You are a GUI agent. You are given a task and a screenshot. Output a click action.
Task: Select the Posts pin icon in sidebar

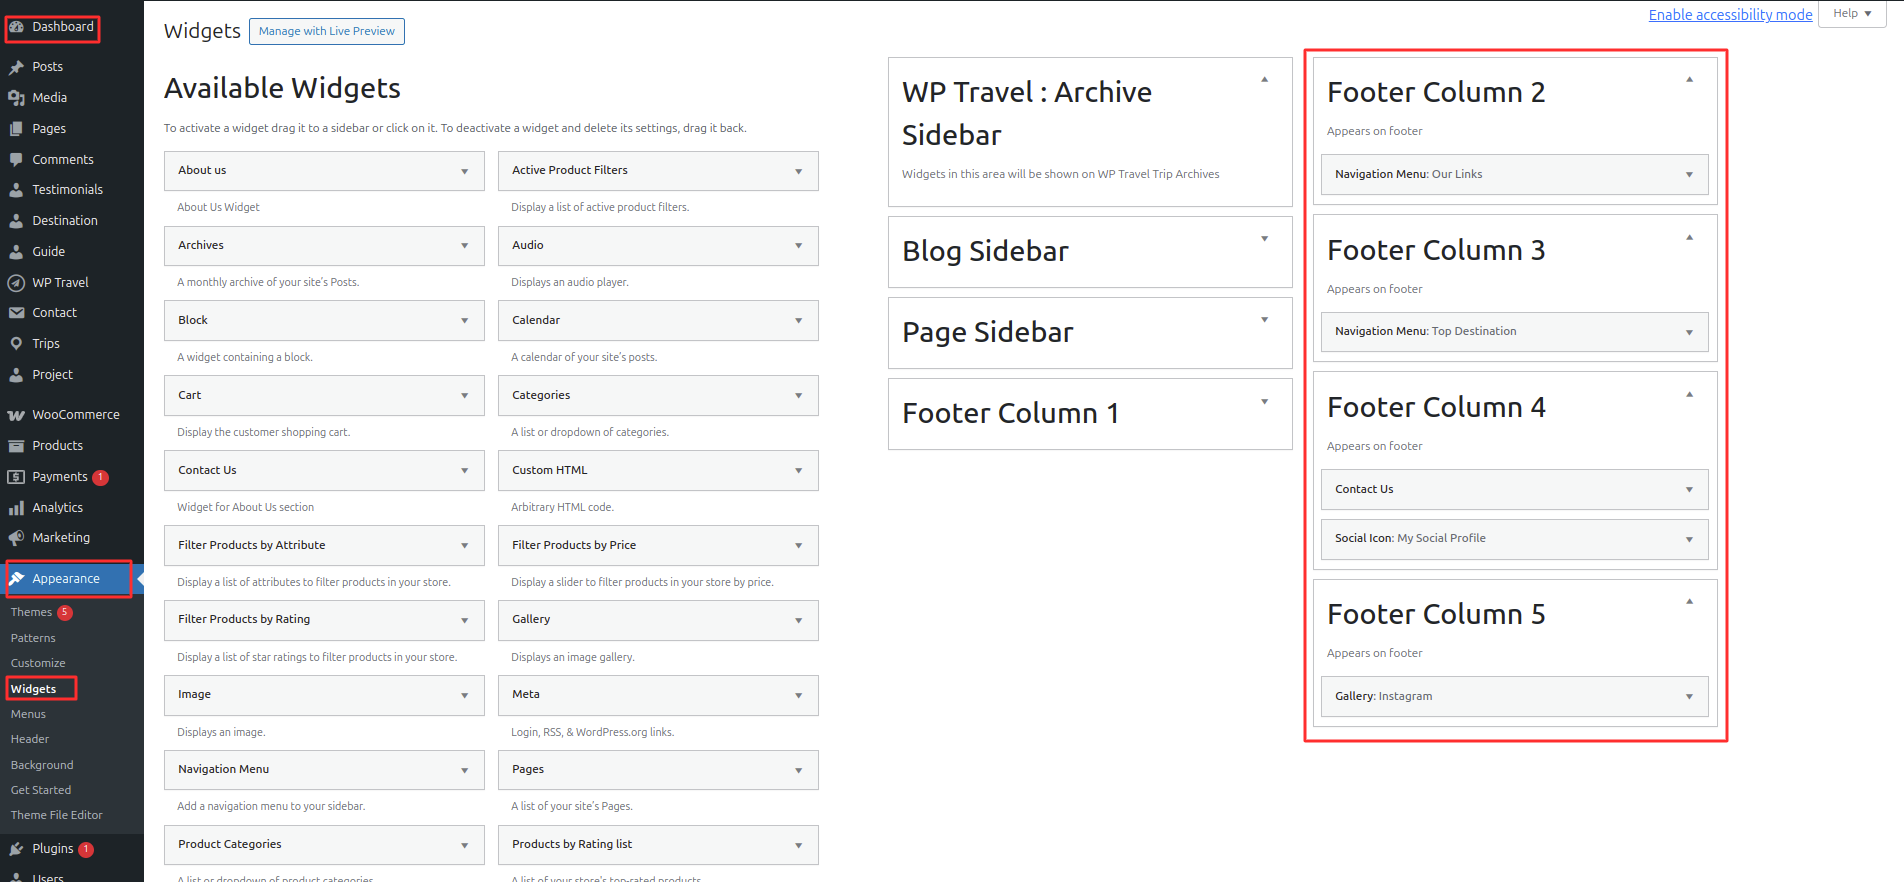[17, 66]
